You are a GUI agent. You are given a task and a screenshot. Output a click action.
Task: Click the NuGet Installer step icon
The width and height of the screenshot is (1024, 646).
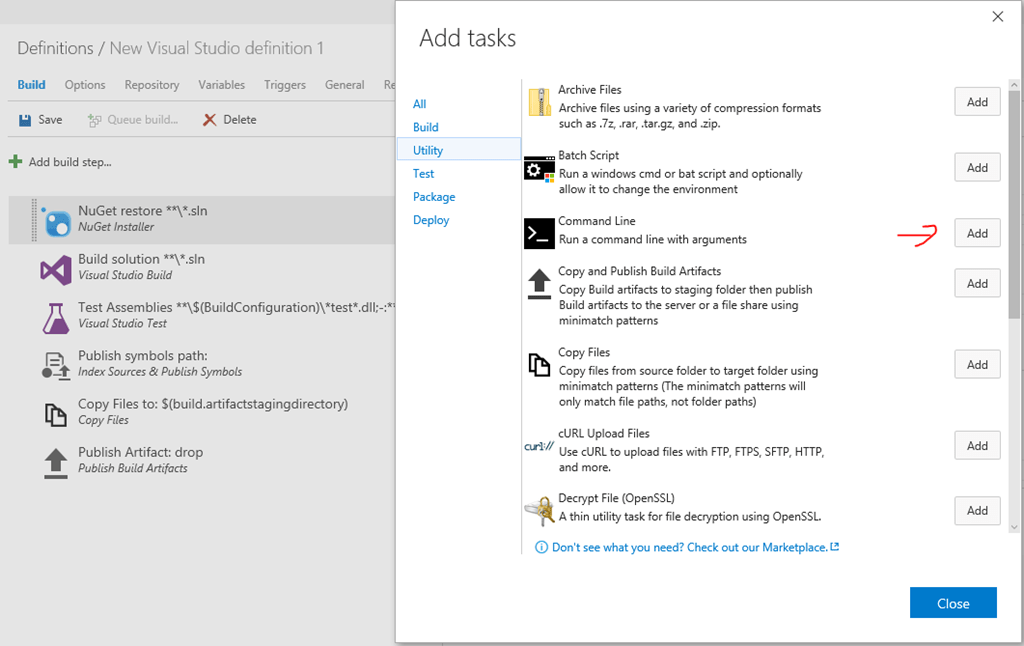pyautogui.click(x=56, y=221)
